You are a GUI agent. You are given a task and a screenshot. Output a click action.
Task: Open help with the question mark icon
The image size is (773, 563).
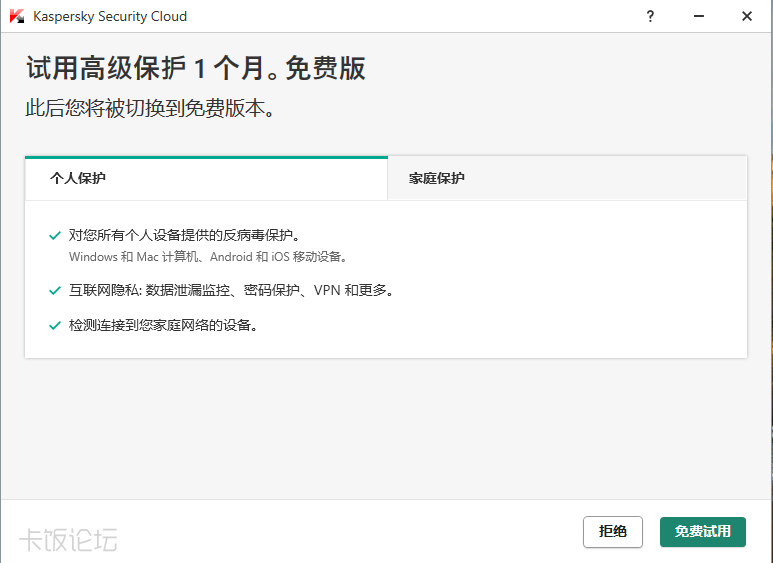tap(650, 16)
